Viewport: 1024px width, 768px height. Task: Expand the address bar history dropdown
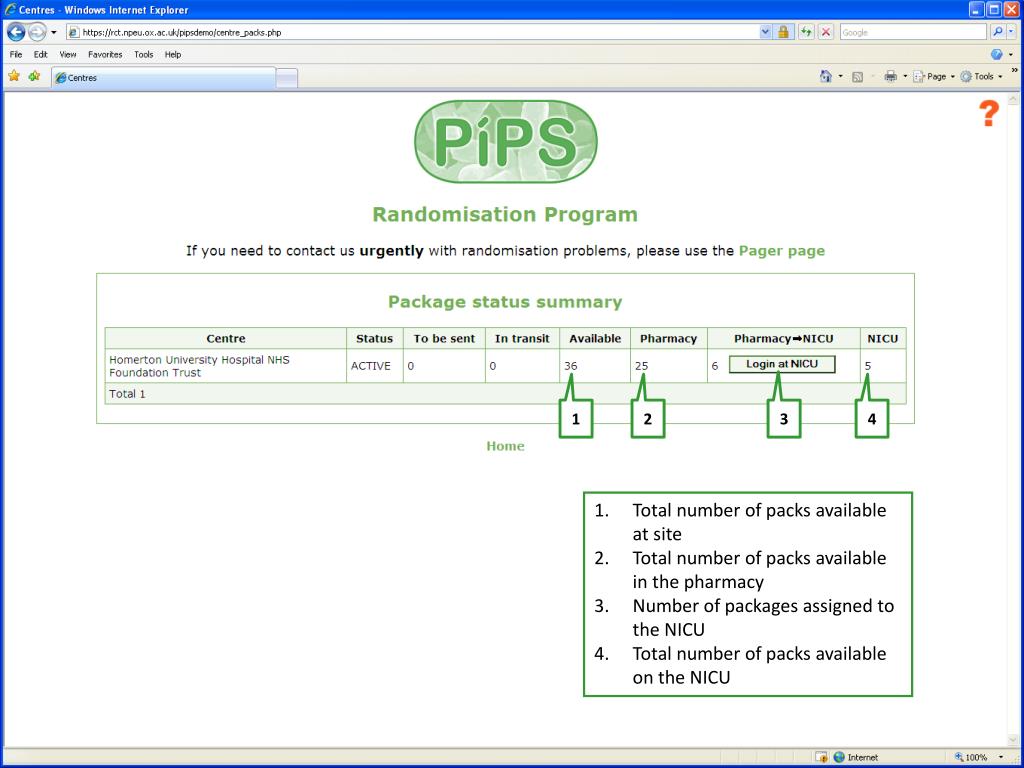click(x=765, y=32)
